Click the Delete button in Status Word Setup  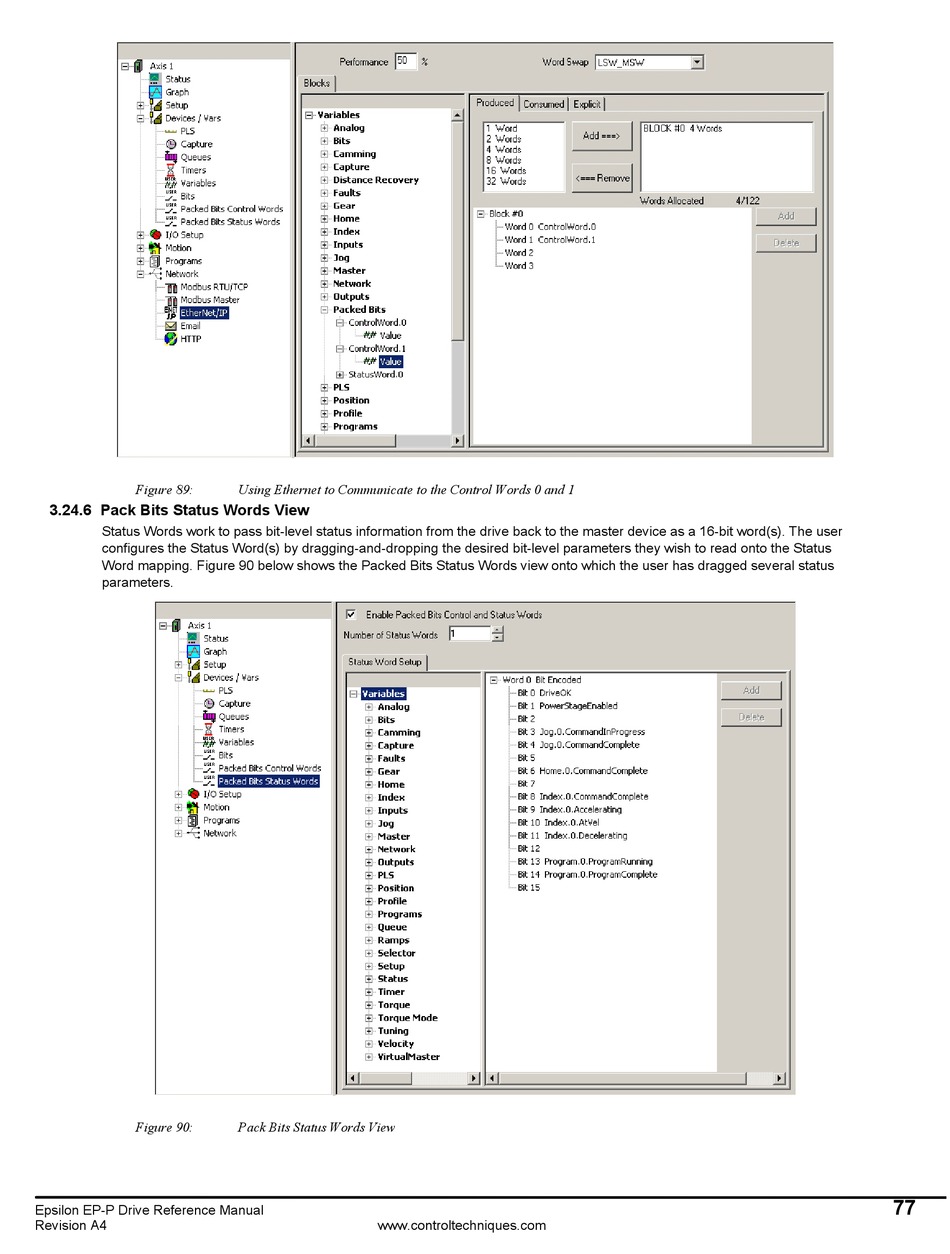(x=751, y=717)
